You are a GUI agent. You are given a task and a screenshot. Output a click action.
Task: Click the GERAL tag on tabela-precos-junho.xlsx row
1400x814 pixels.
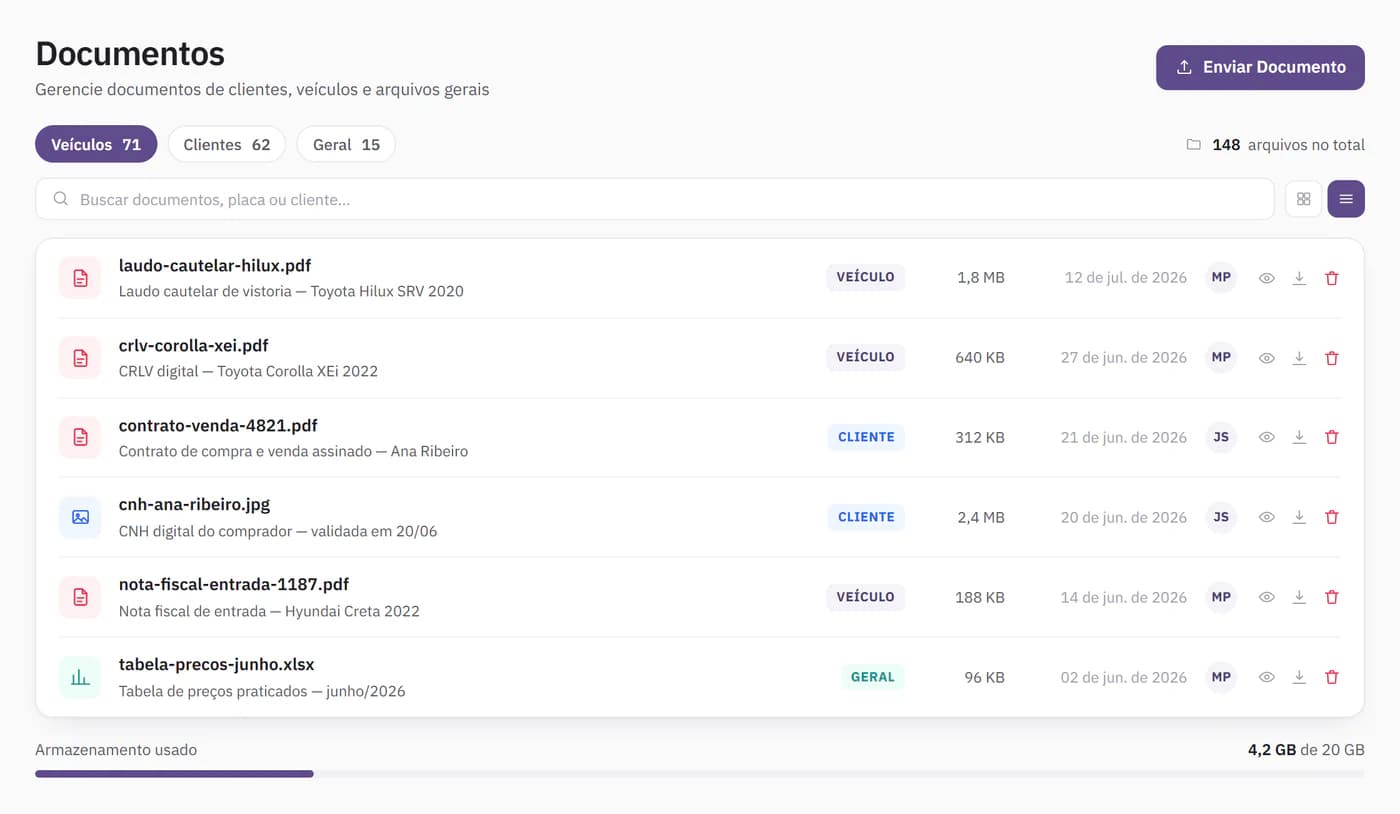(x=872, y=677)
